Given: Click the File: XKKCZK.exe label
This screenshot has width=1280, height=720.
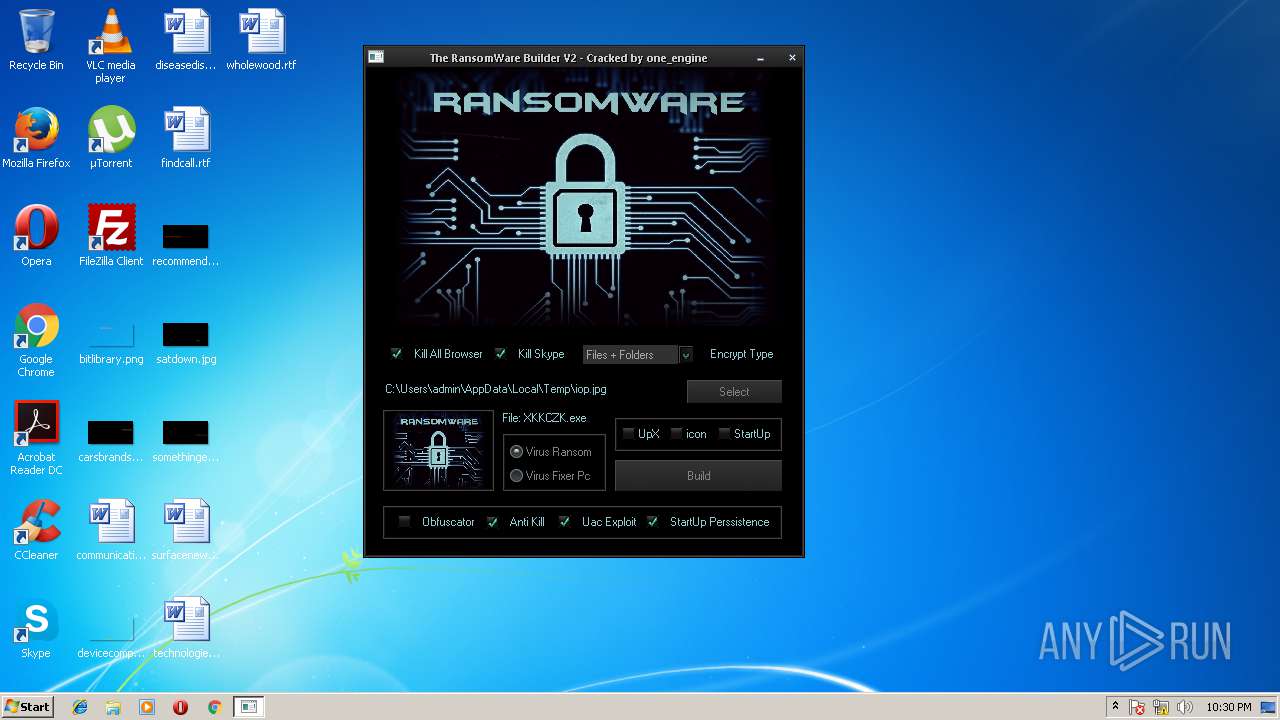Looking at the screenshot, I should 544,418.
